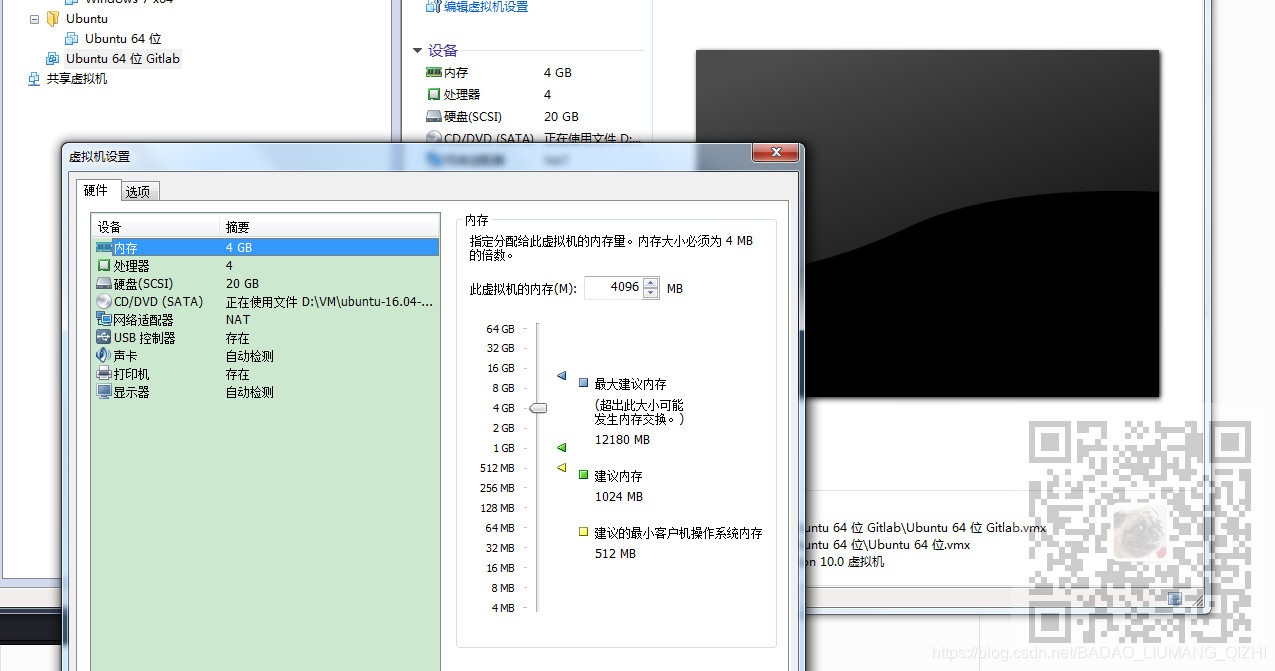Viewport: 1275px width, 671px height.
Task: Click the memory slider thumb at 4 GB
Action: click(x=538, y=407)
